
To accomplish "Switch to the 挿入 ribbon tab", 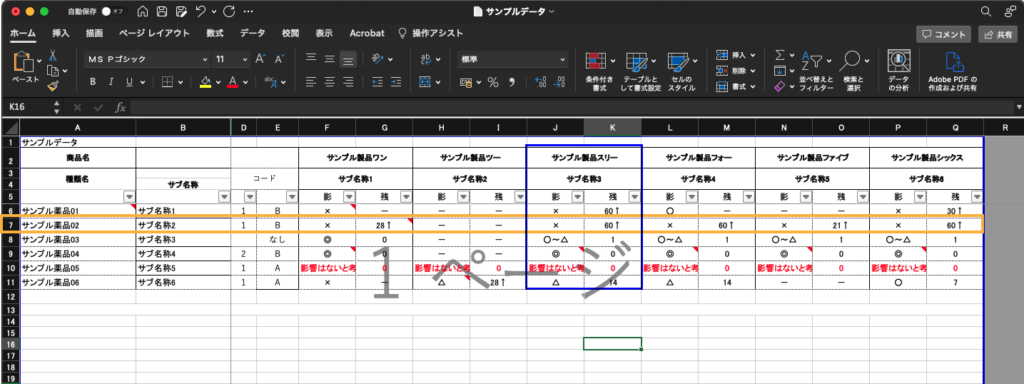I will click(61, 33).
